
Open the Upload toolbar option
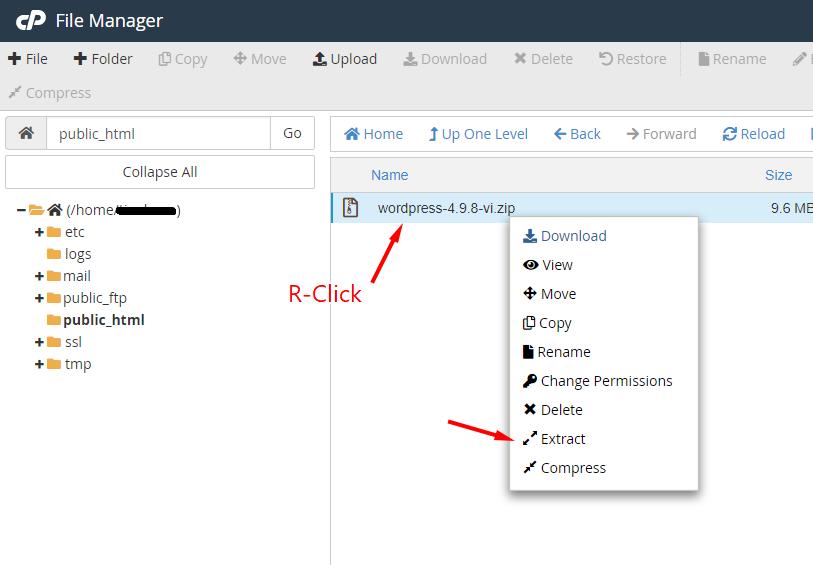344,59
